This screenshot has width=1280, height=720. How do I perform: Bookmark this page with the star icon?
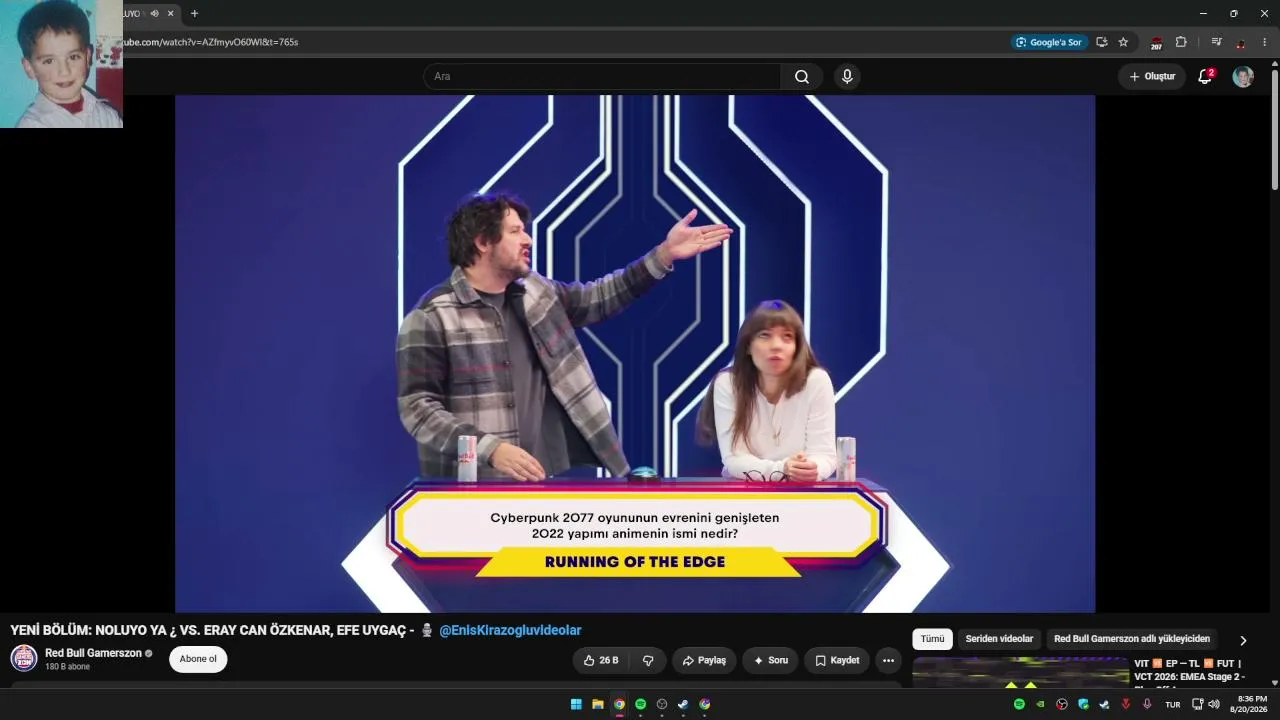(x=1123, y=42)
